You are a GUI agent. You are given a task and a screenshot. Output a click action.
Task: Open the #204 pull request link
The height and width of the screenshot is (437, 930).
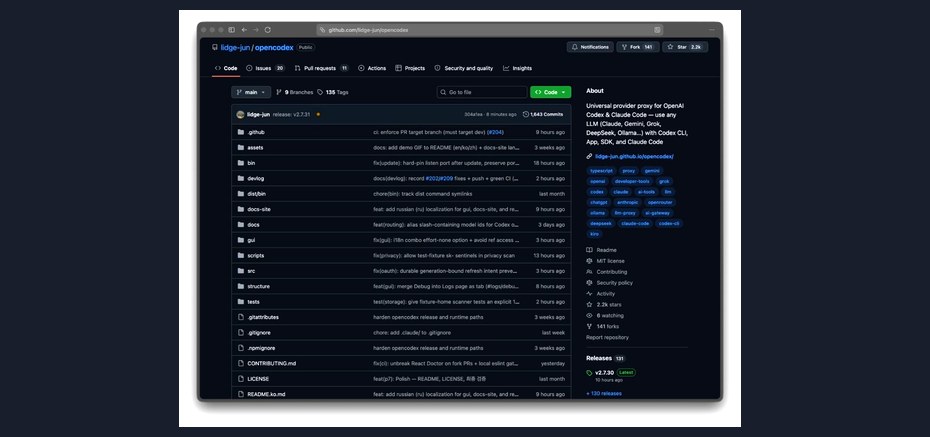click(x=495, y=132)
